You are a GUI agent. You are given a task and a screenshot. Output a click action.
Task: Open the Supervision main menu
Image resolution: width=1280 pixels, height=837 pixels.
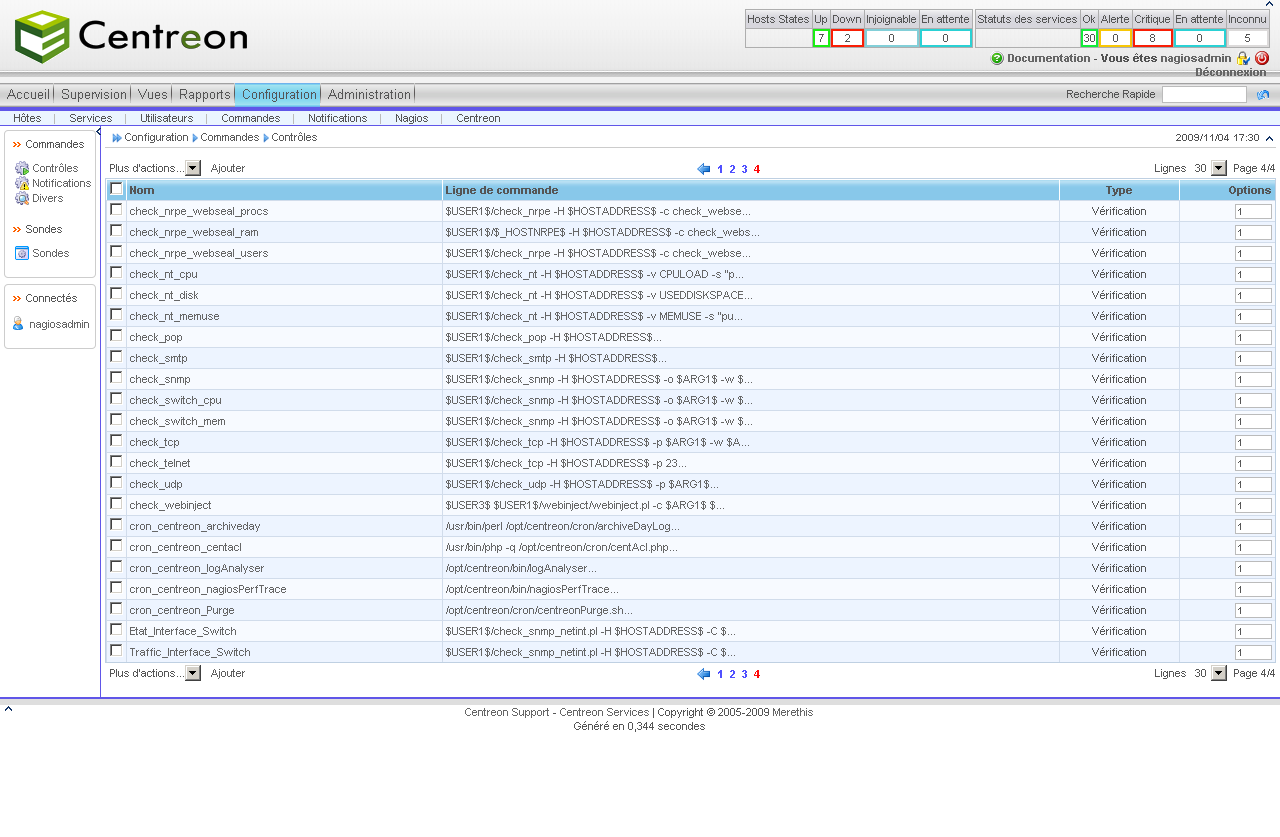point(94,95)
